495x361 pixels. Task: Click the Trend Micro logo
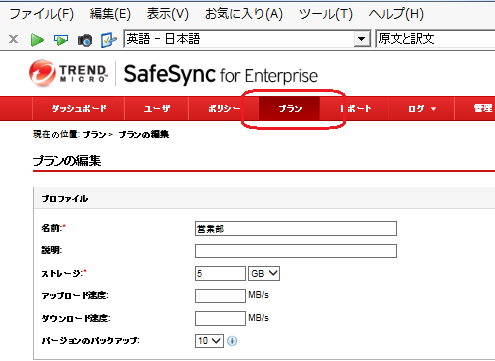68,73
